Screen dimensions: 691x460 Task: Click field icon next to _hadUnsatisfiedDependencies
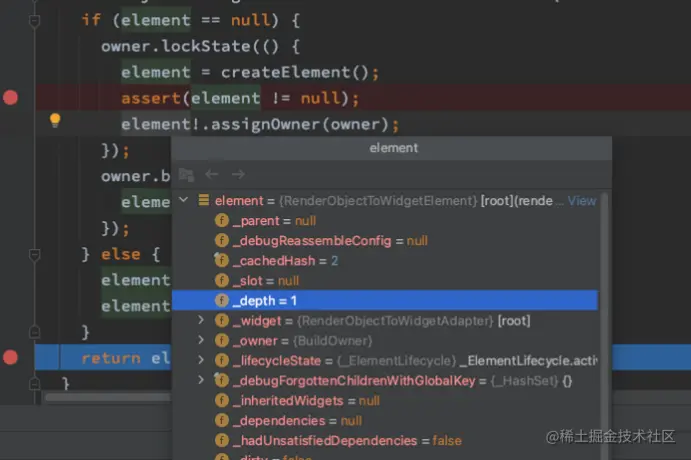click(x=222, y=440)
